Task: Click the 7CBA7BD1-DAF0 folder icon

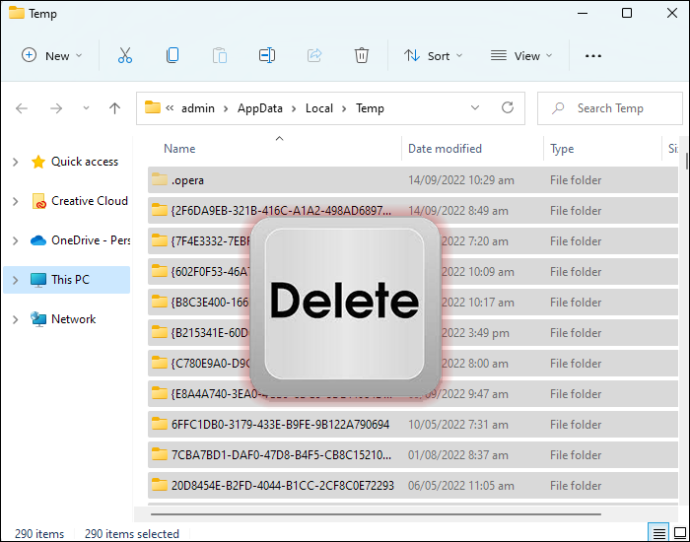Action: (x=159, y=454)
